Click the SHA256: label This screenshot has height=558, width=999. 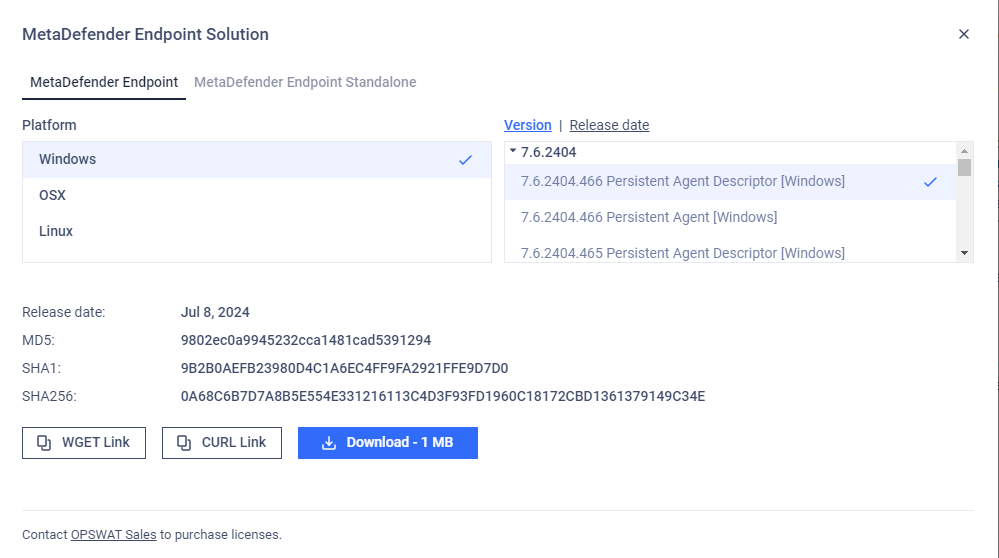coord(49,396)
